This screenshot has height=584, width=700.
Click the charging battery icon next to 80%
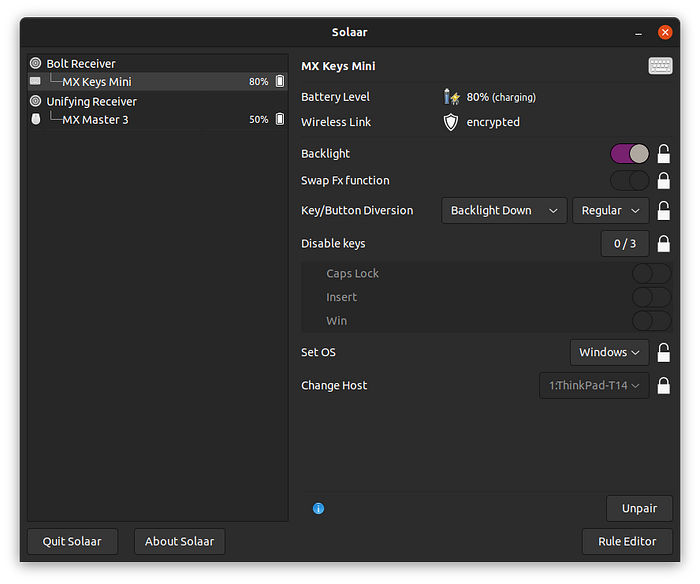451,97
